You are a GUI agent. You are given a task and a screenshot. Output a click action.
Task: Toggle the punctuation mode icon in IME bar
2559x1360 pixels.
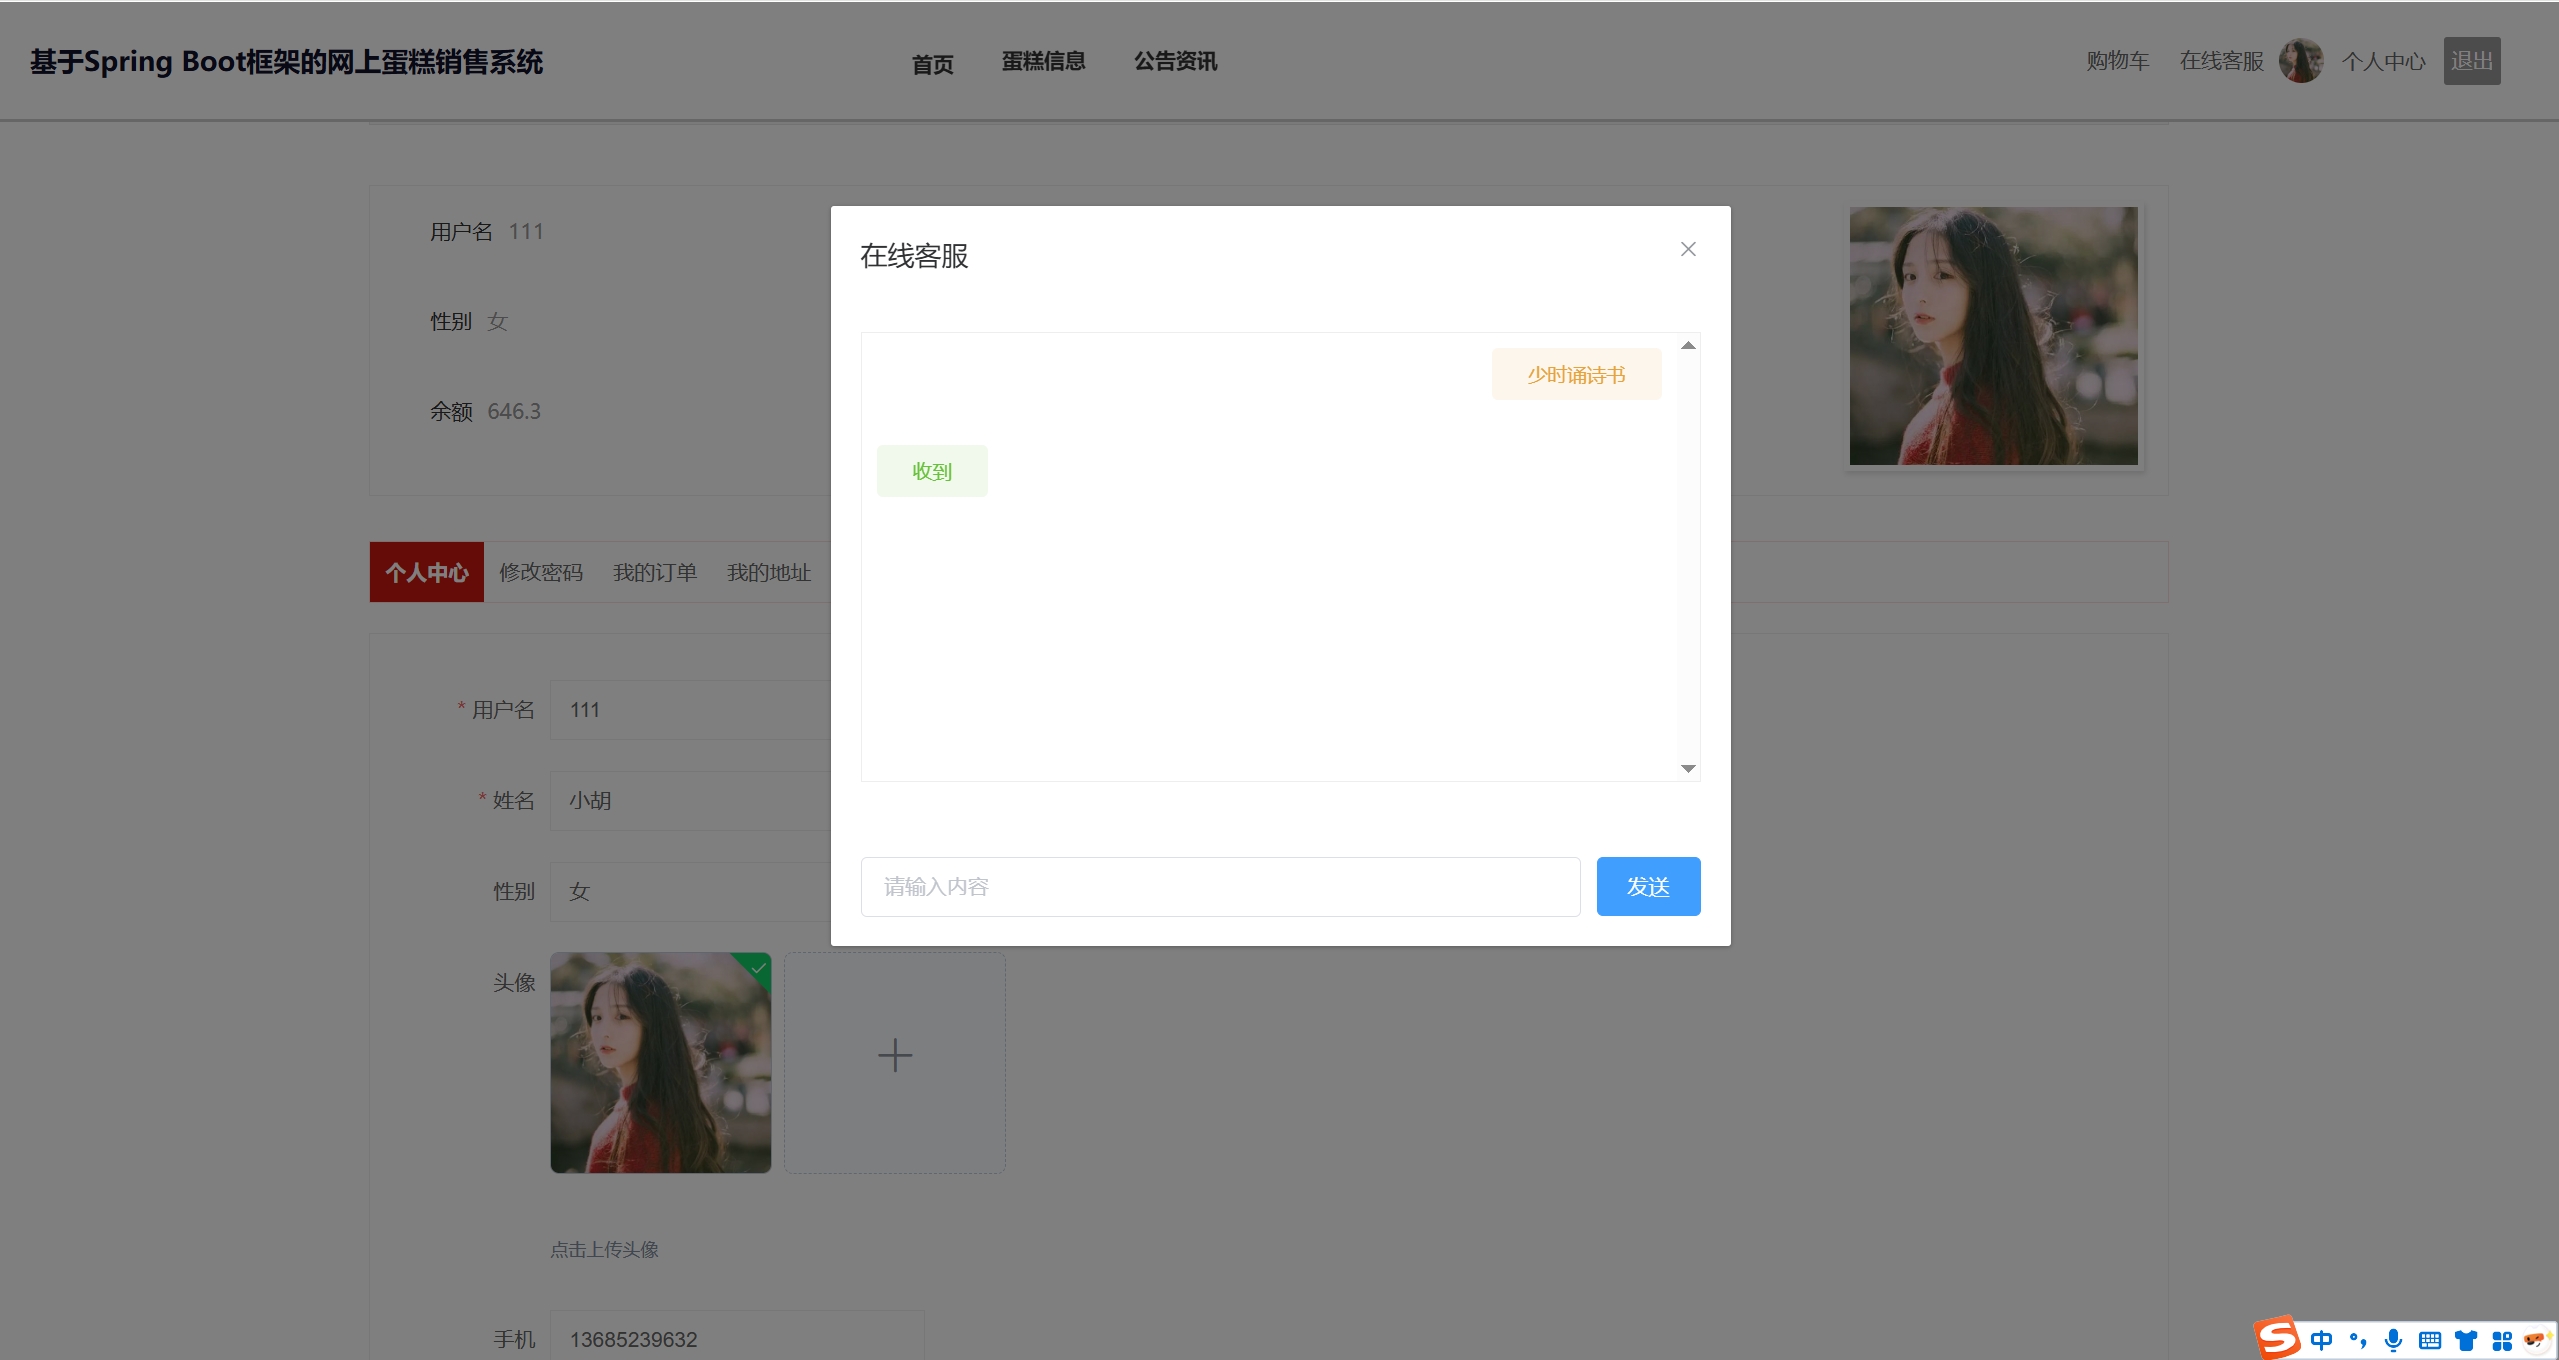(2358, 1340)
